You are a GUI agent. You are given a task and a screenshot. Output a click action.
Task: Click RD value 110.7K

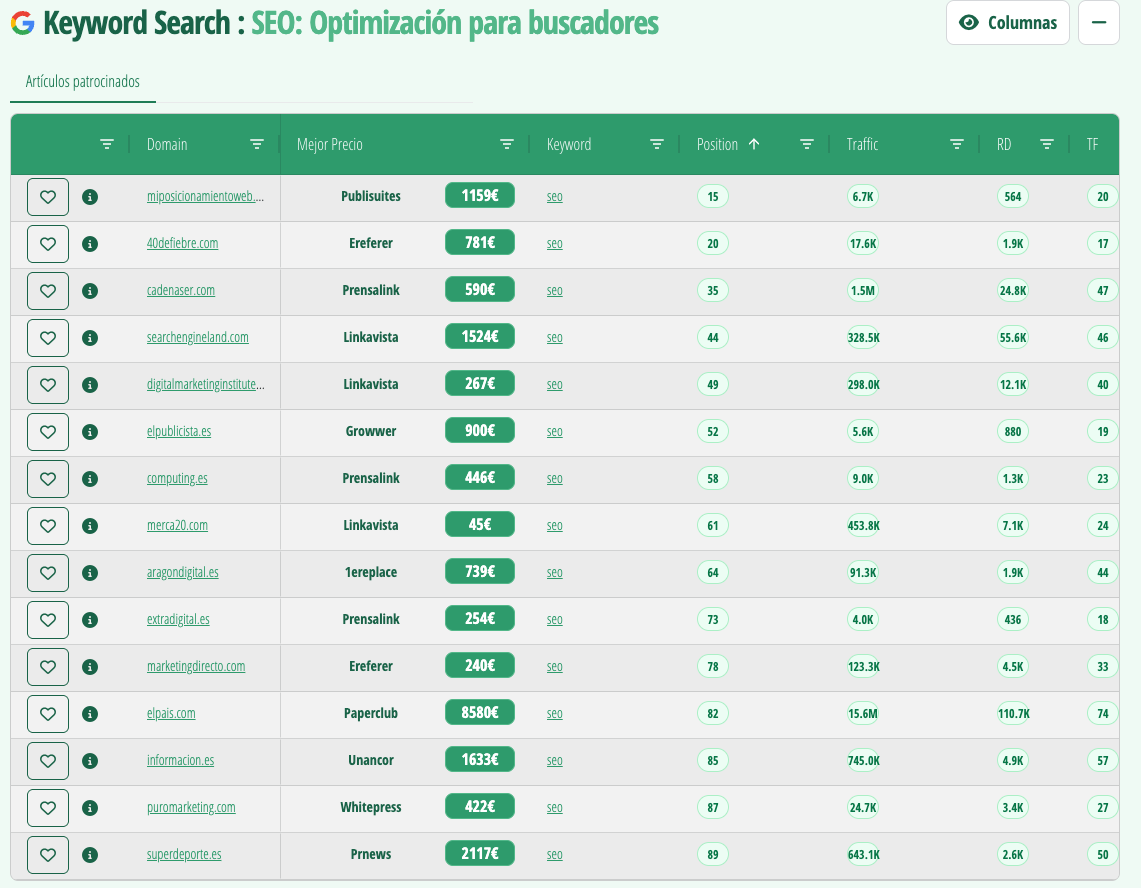(1014, 713)
